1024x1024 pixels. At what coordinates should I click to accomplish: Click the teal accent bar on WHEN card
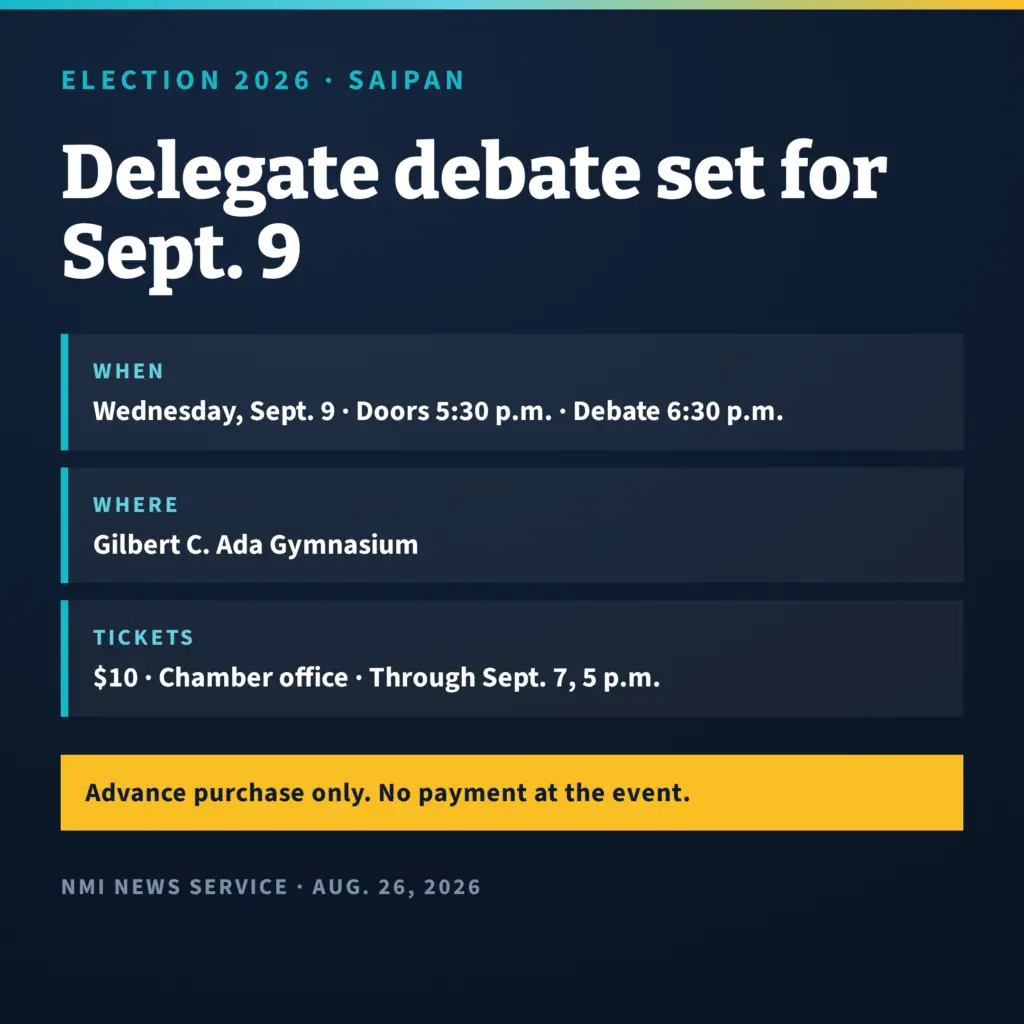(65, 392)
